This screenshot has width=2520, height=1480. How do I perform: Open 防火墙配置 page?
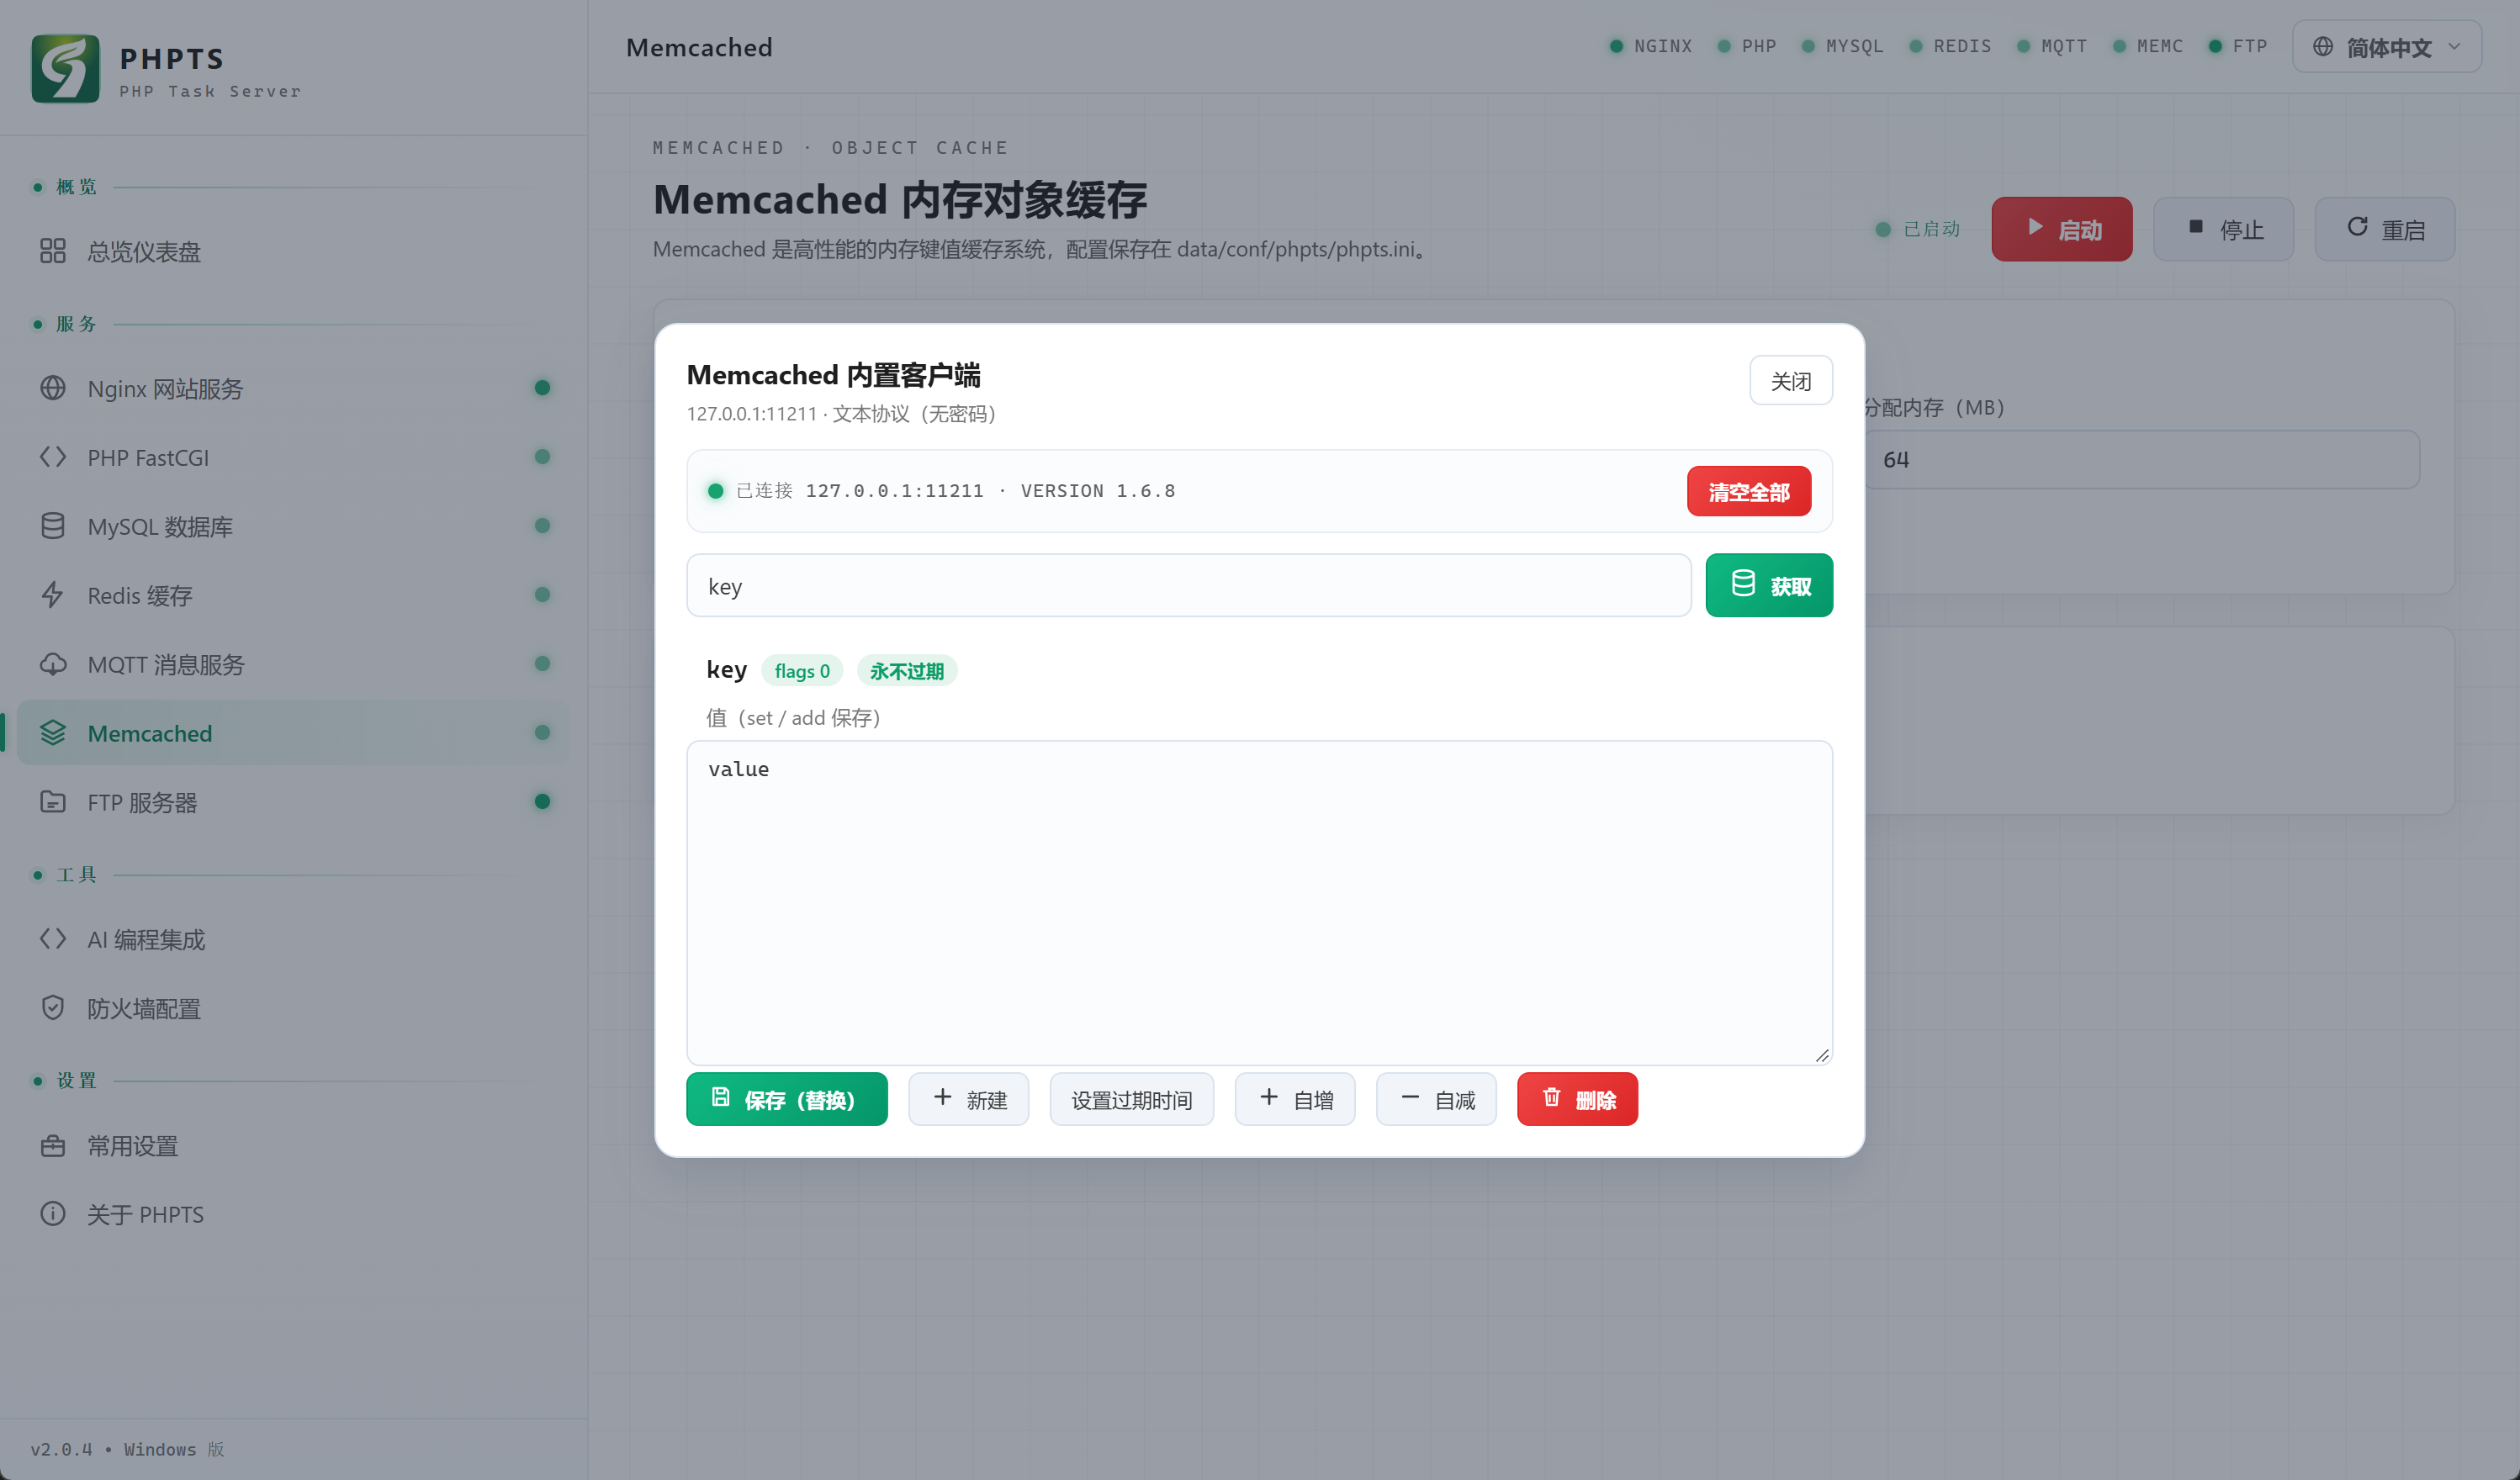pos(294,1008)
